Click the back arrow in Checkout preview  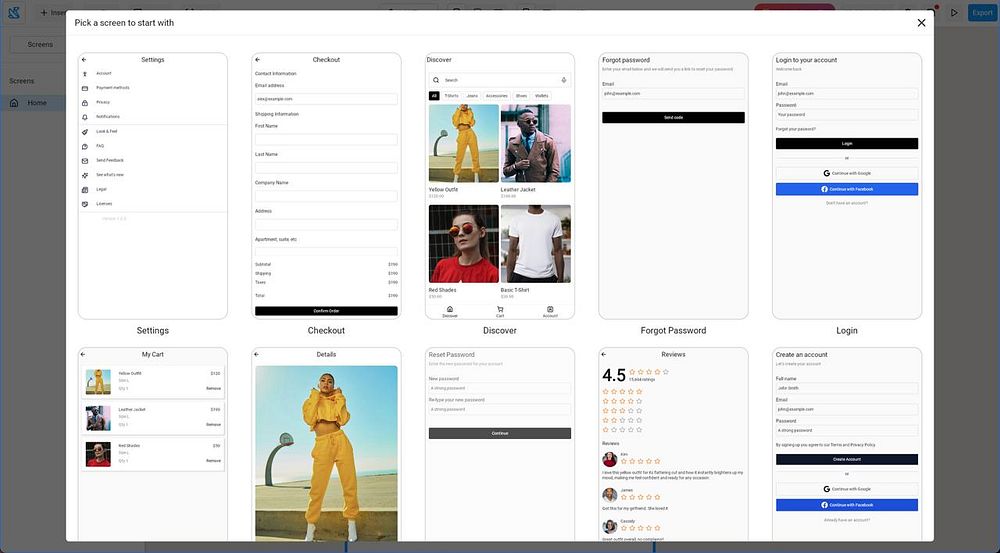coord(258,59)
